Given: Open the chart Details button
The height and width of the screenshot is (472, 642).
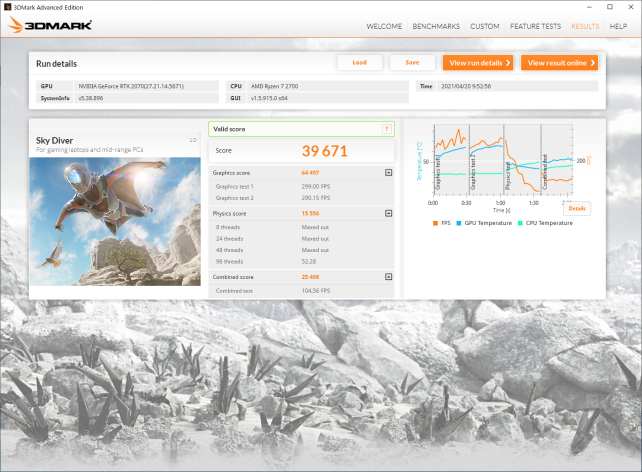Looking at the screenshot, I should tap(577, 208).
